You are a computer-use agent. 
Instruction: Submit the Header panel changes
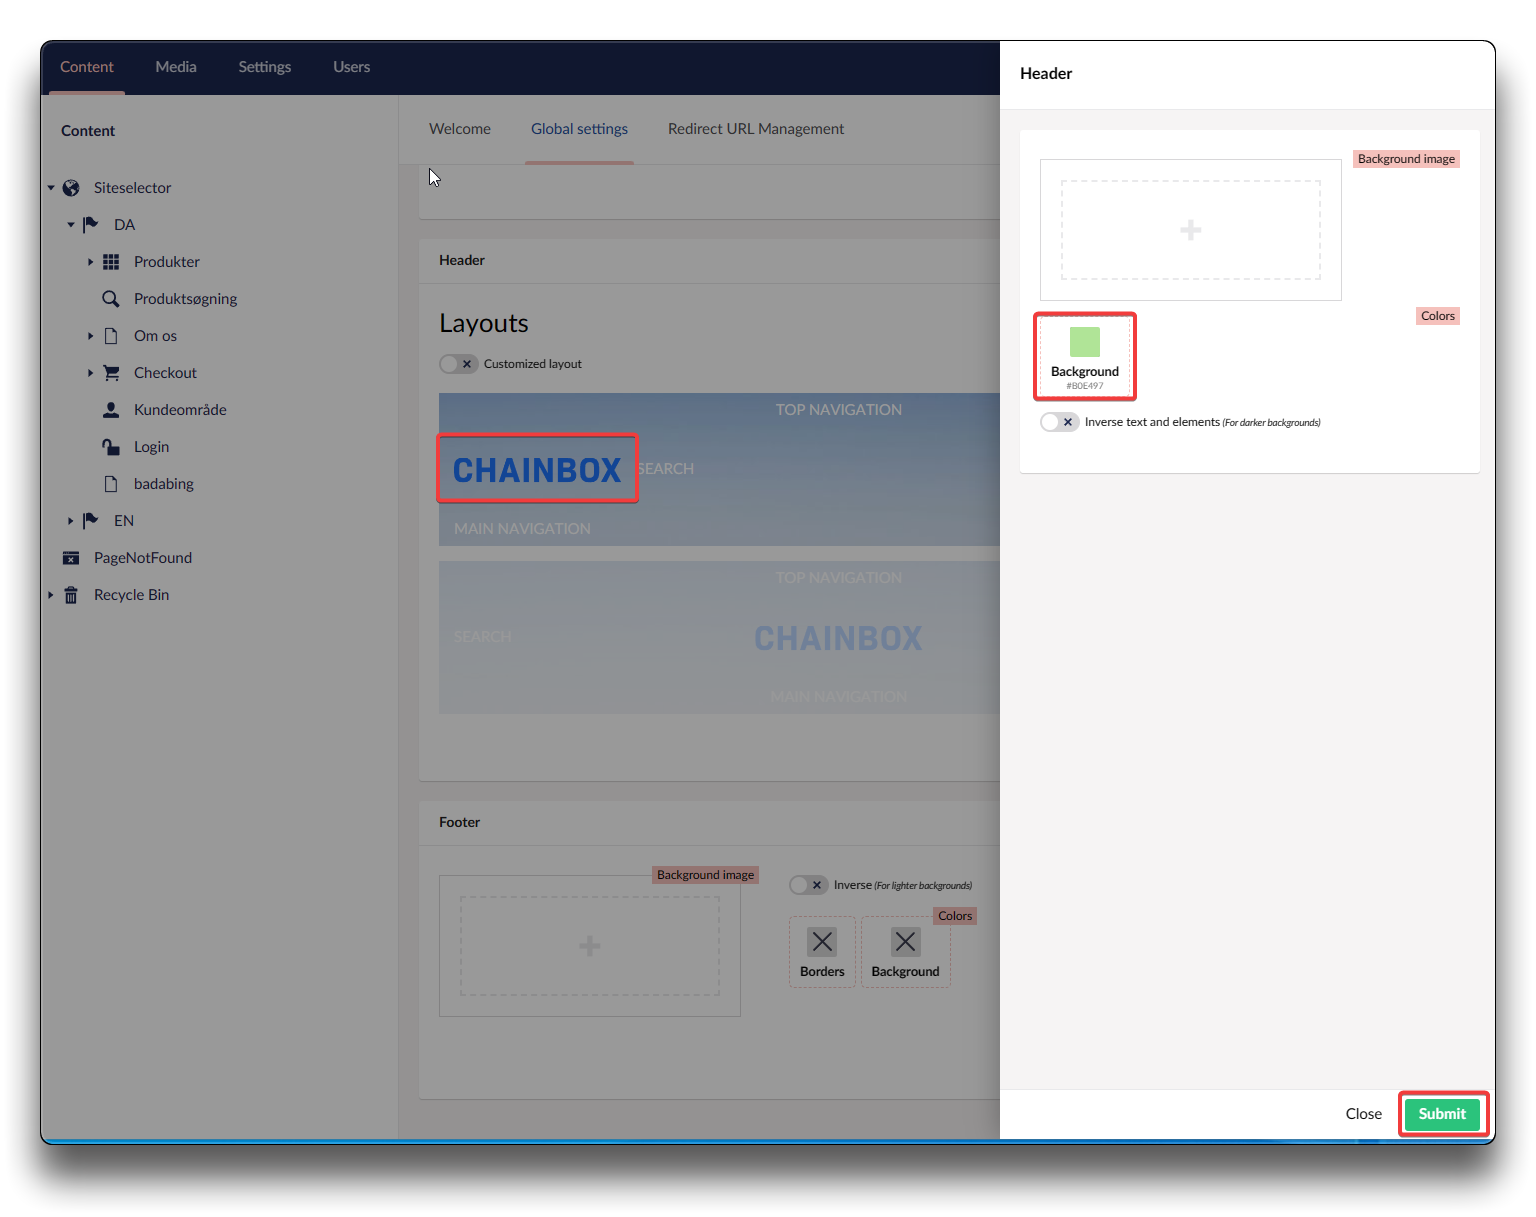coord(1441,1114)
